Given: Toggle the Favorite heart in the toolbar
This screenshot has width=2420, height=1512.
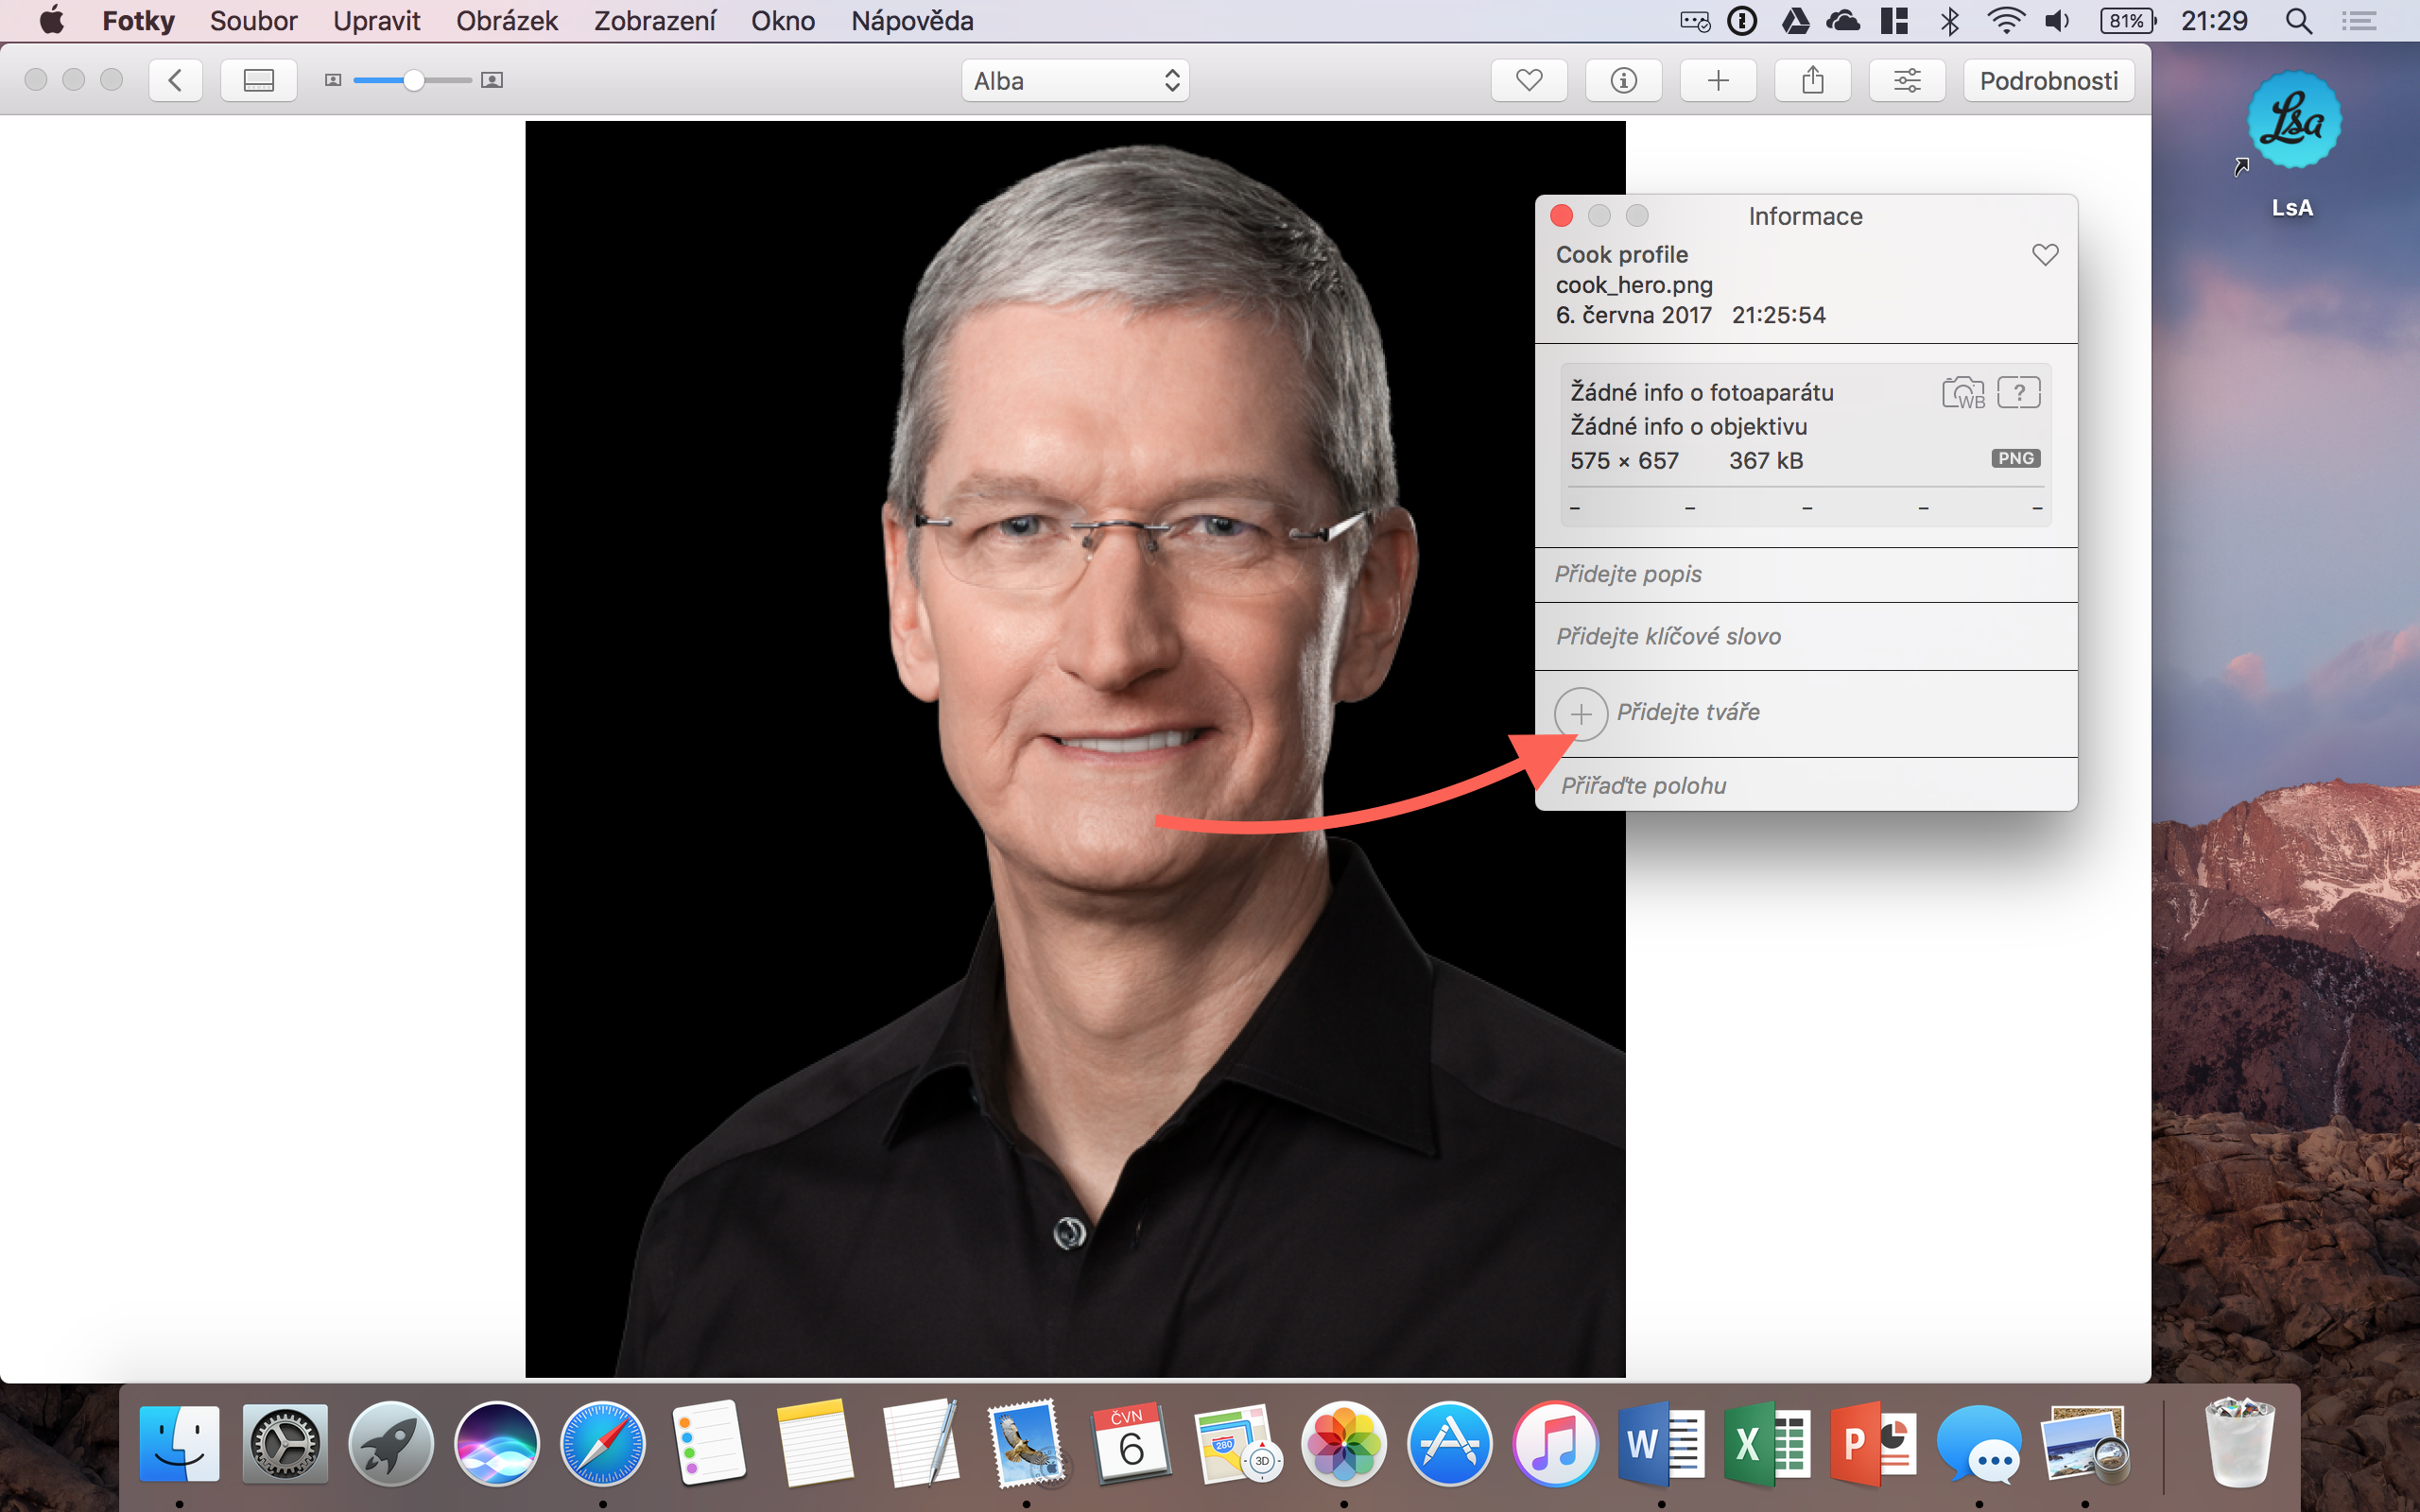Looking at the screenshot, I should pos(1528,80).
